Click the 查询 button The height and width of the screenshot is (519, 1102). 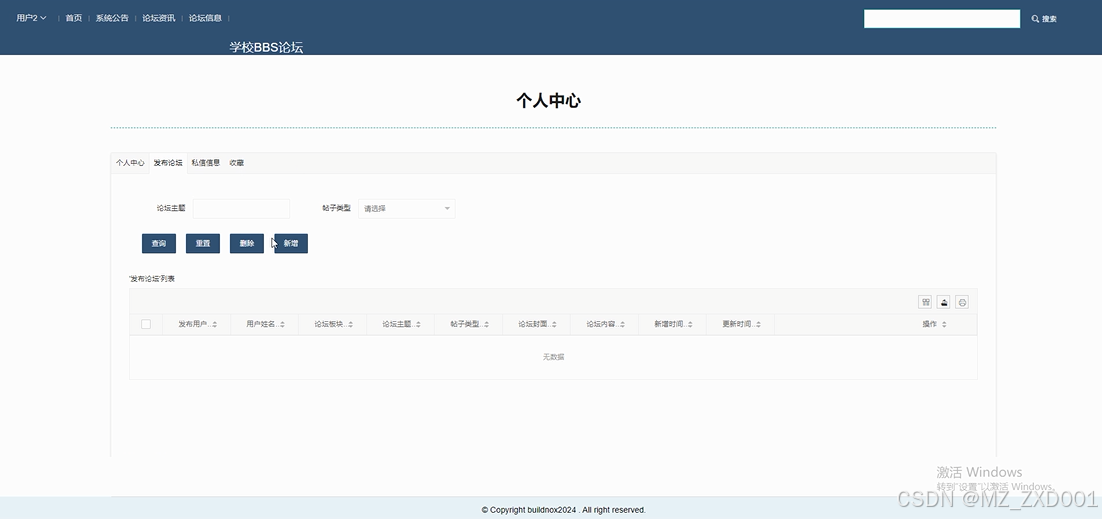(x=159, y=243)
